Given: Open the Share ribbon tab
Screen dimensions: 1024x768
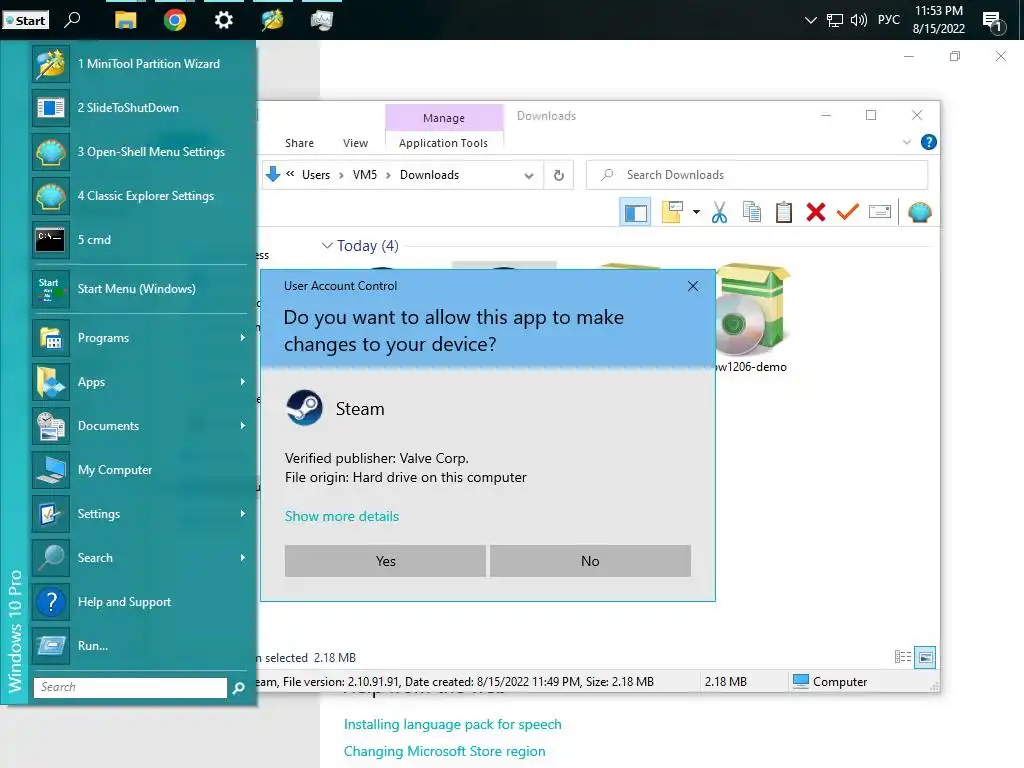Looking at the screenshot, I should tap(299, 143).
